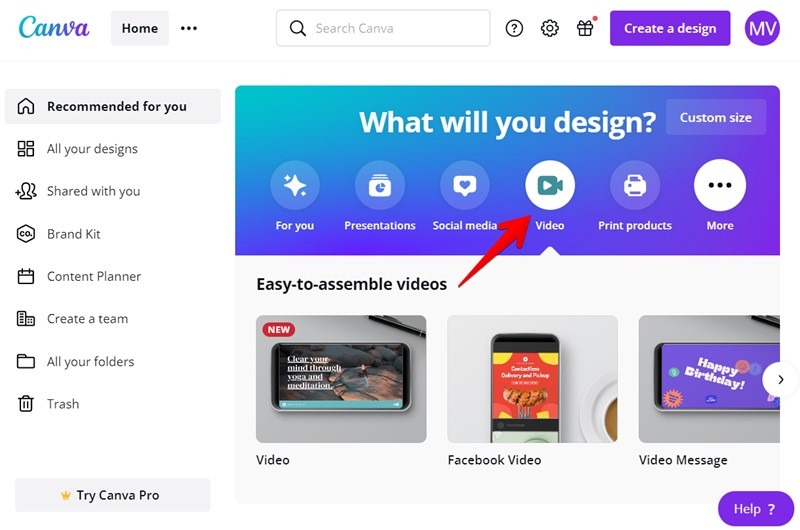Click the Search Canva input field
The image size is (800, 530).
(383, 28)
